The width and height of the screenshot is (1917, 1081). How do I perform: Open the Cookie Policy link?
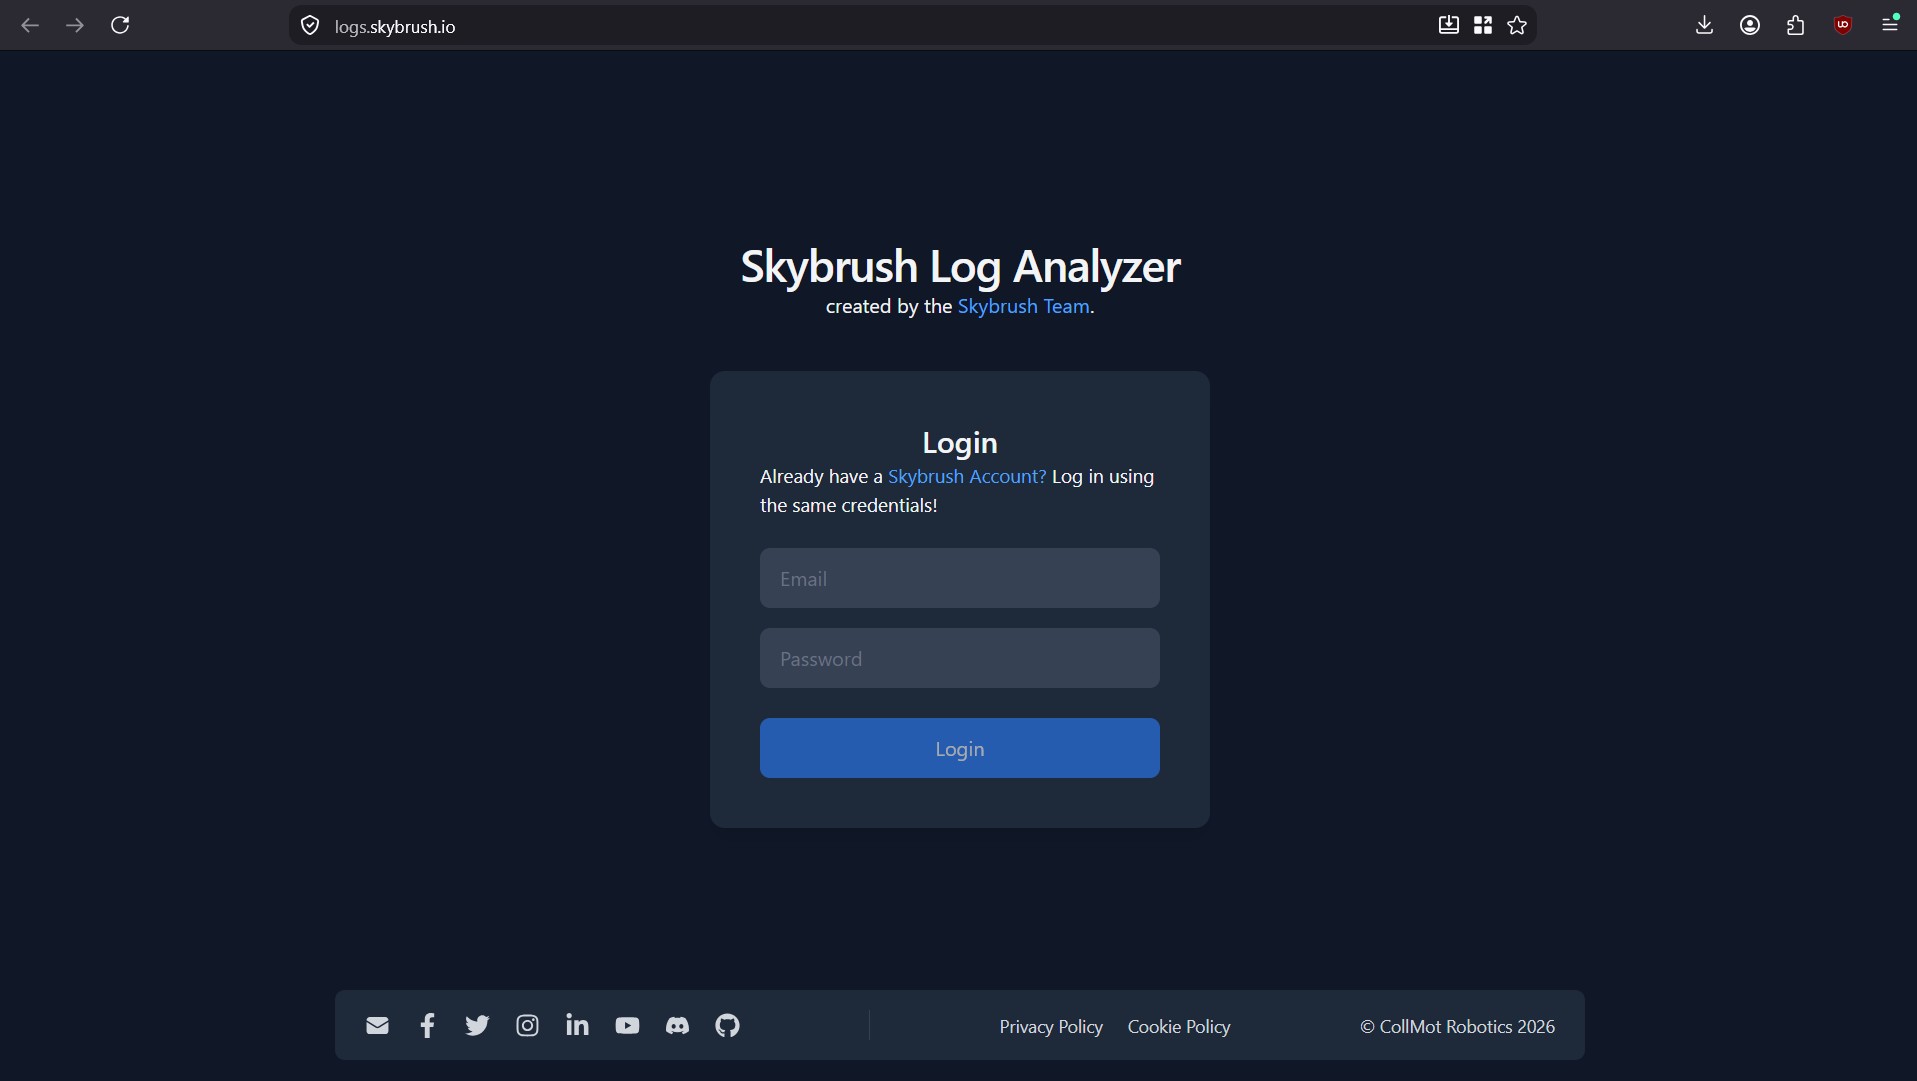pos(1179,1027)
